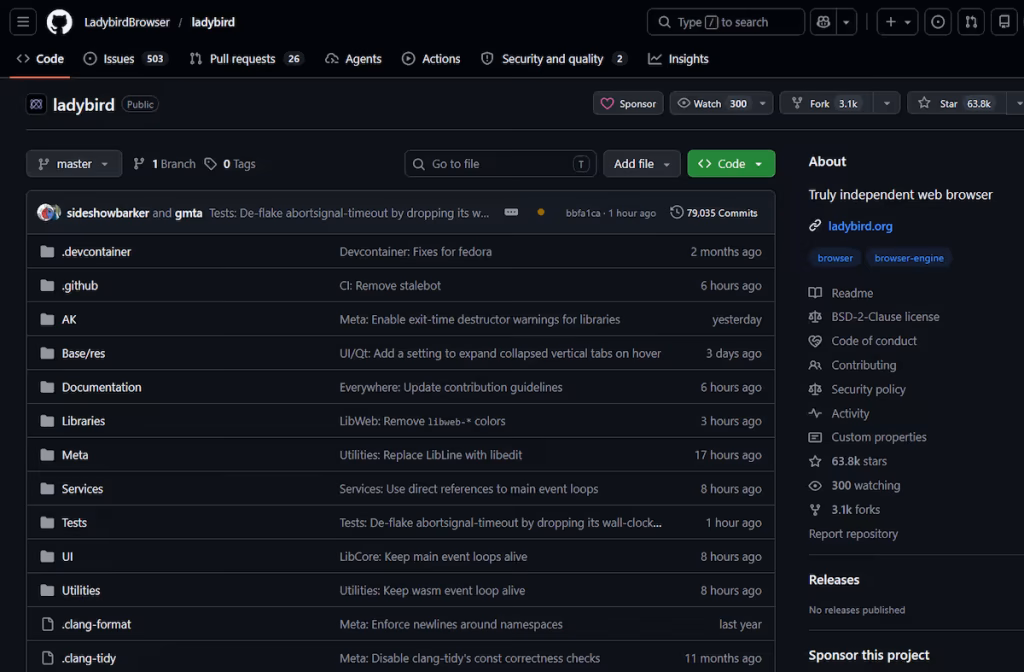Click BSD-2-Clause license link

tap(885, 317)
